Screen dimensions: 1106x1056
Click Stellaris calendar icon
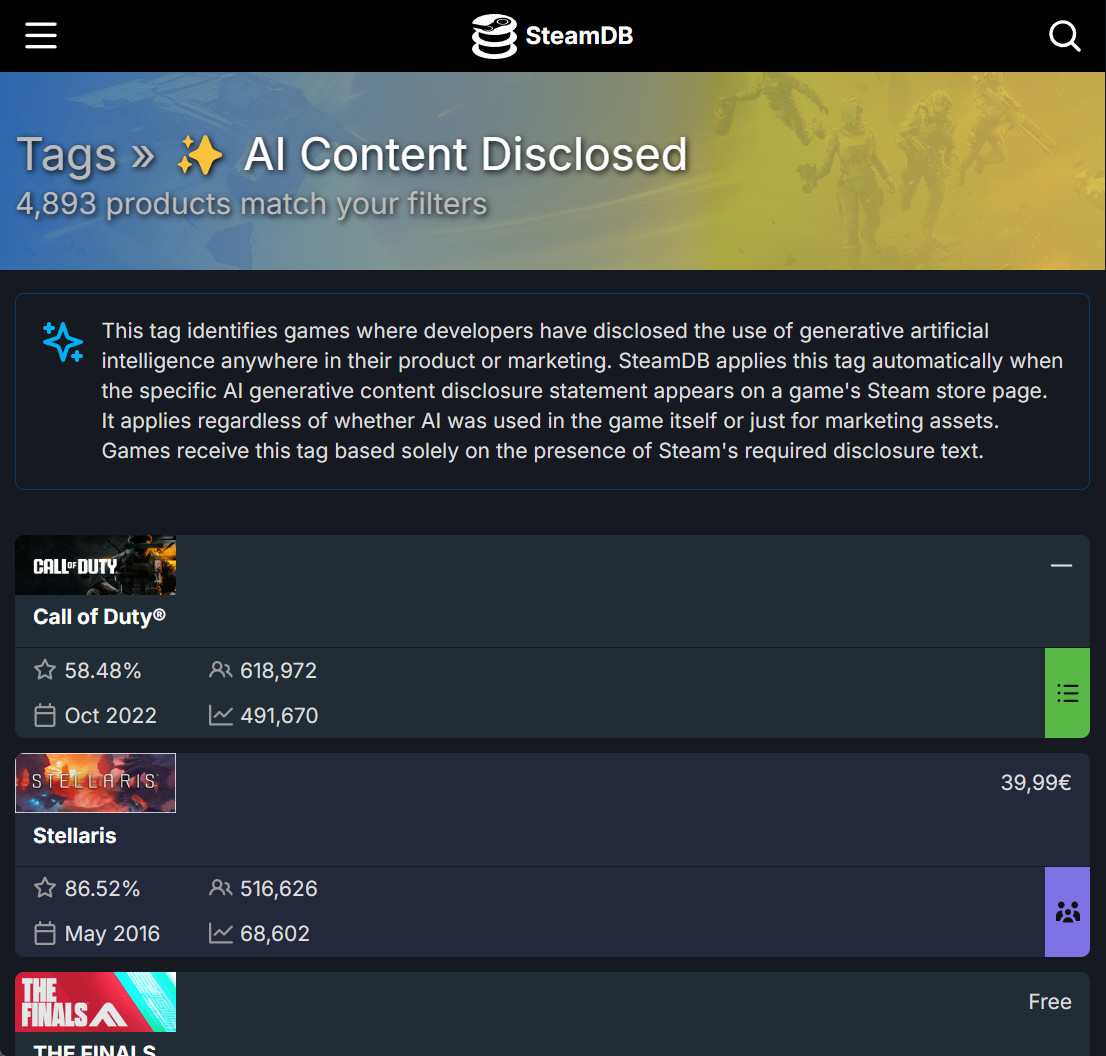point(45,933)
